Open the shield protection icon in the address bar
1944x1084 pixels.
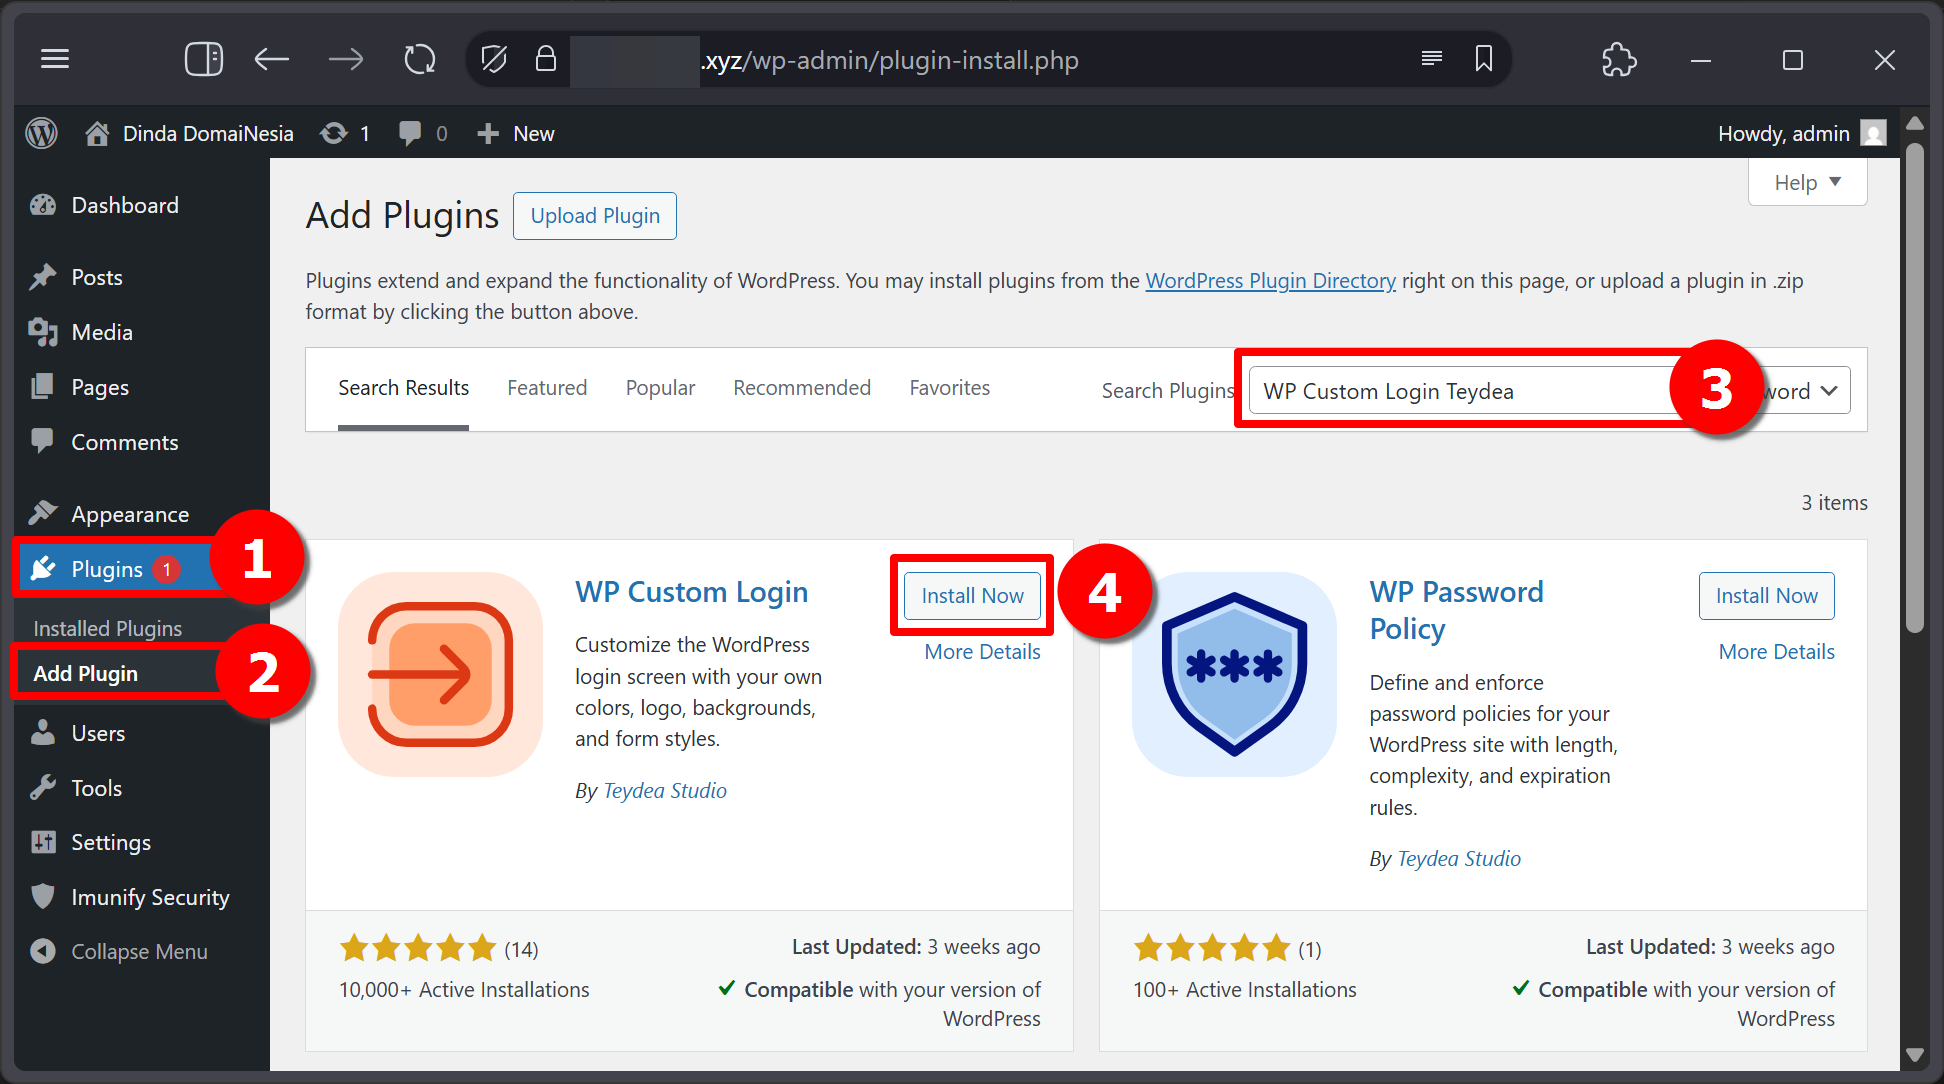494,60
